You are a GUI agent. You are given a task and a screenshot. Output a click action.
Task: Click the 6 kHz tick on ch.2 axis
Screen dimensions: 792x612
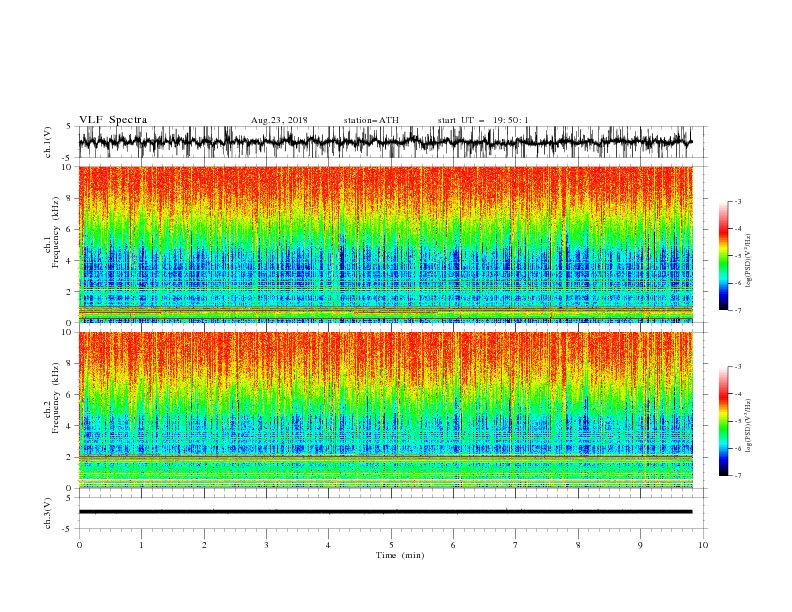(x=69, y=394)
